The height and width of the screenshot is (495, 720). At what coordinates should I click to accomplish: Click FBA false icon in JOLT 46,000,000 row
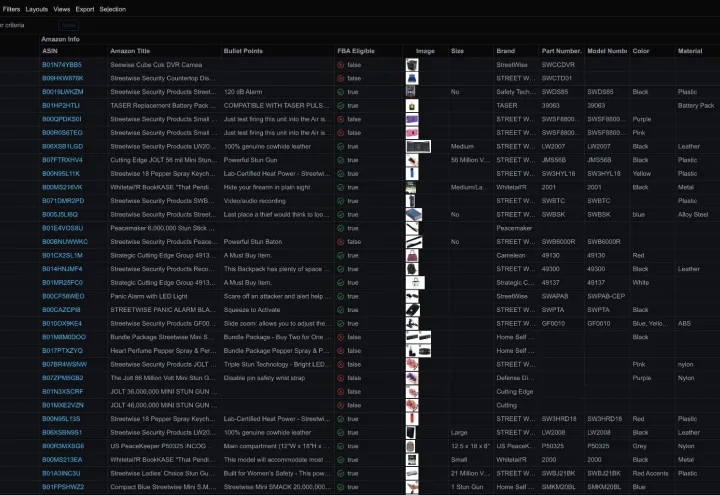341,405
